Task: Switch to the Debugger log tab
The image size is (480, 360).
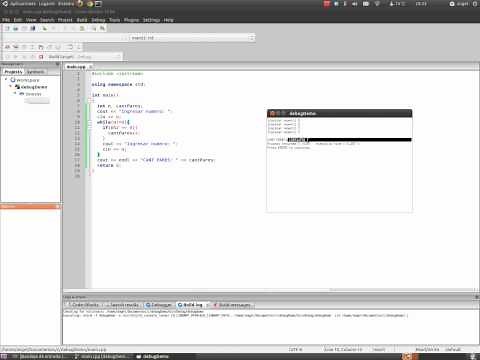Action: click(x=159, y=305)
